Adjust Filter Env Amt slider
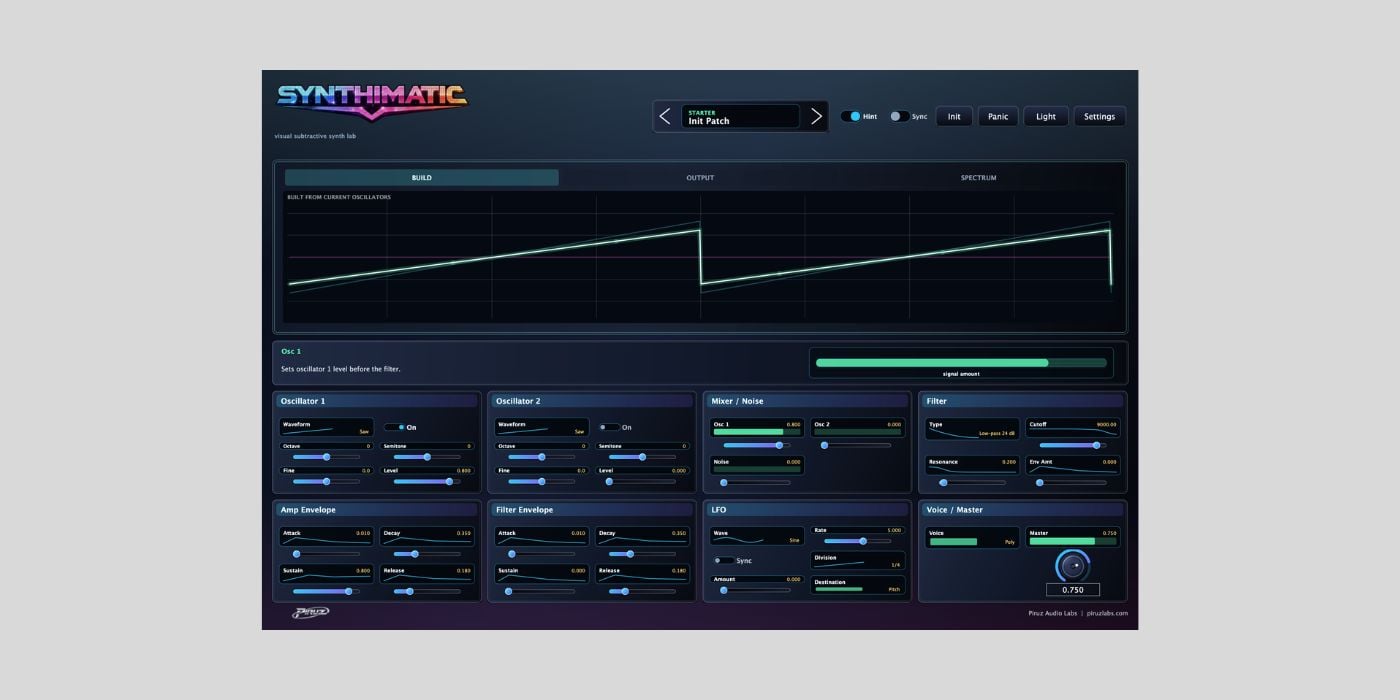The height and width of the screenshot is (700, 1400). point(1073,482)
